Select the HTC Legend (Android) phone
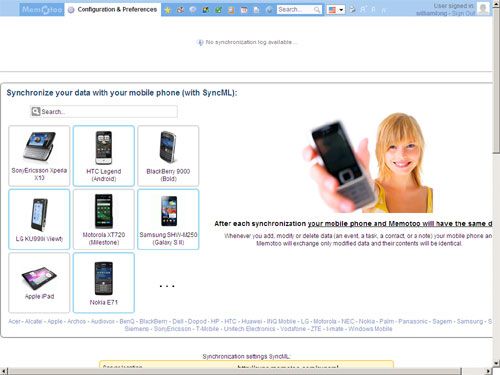 (x=104, y=156)
